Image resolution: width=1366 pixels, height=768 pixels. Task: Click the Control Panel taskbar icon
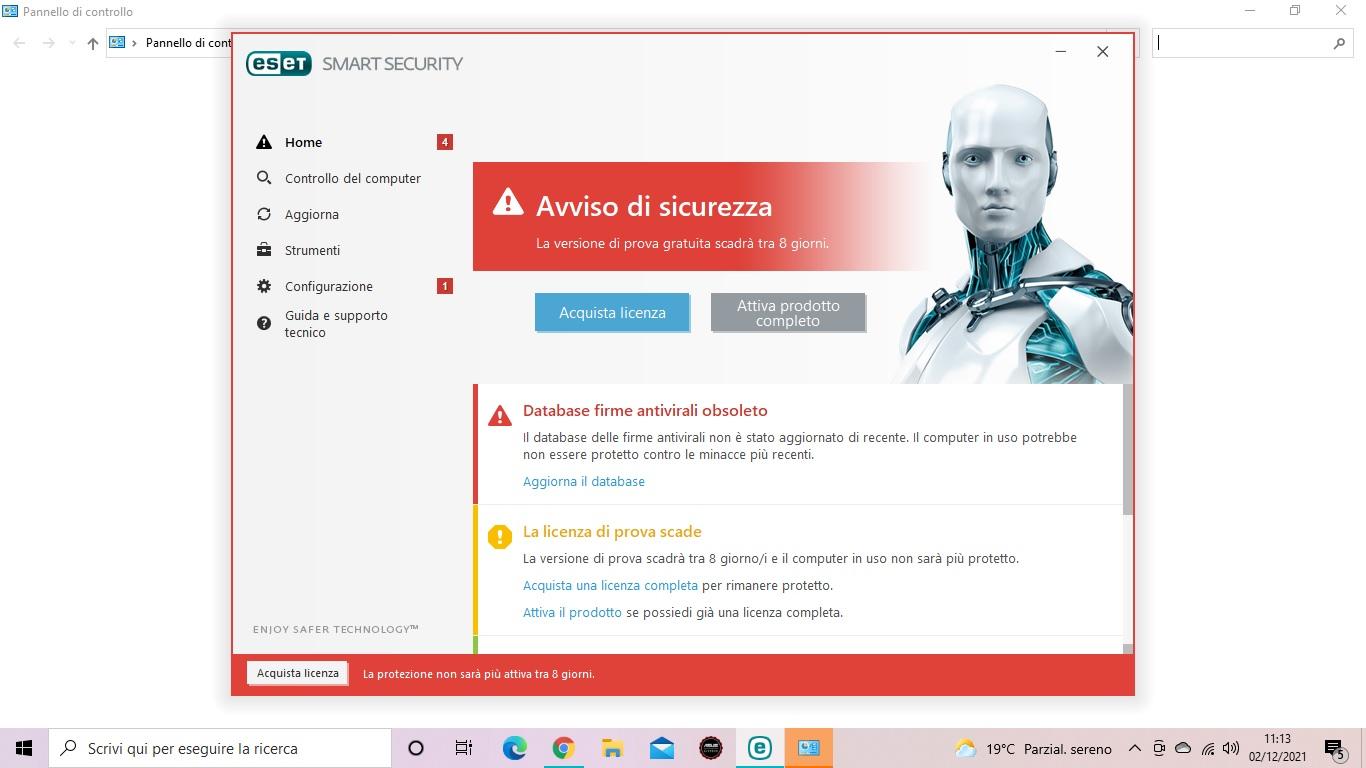click(x=809, y=748)
